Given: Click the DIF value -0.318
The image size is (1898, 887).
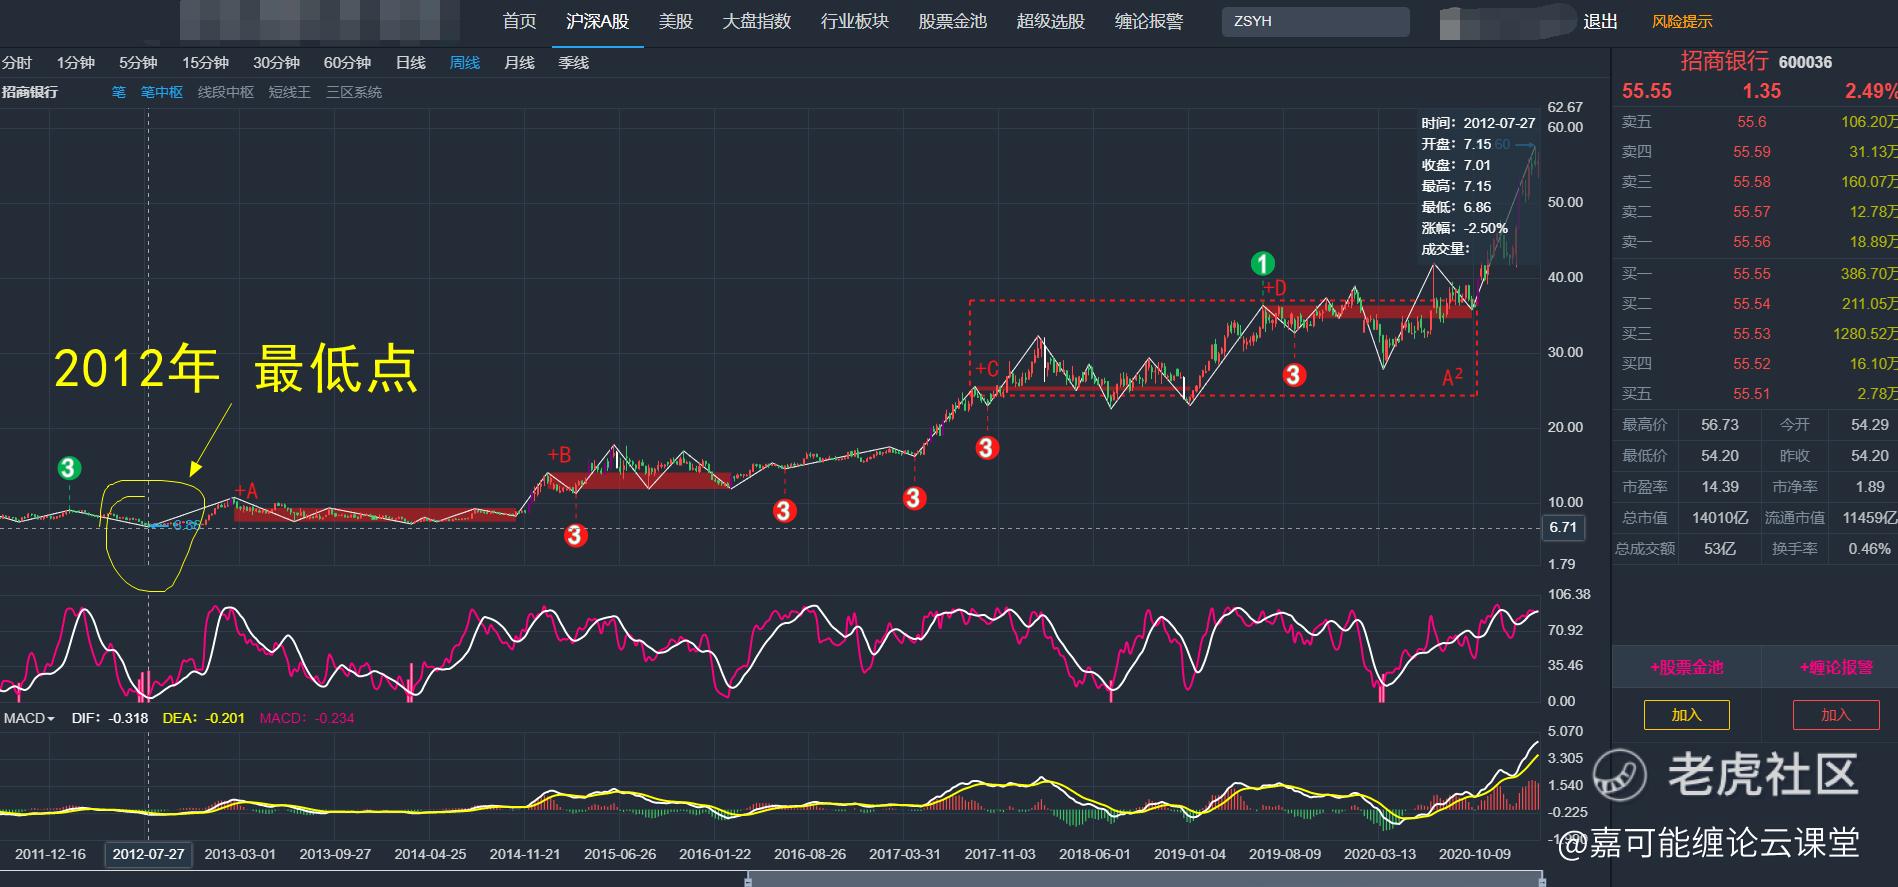Looking at the screenshot, I should click(x=128, y=718).
